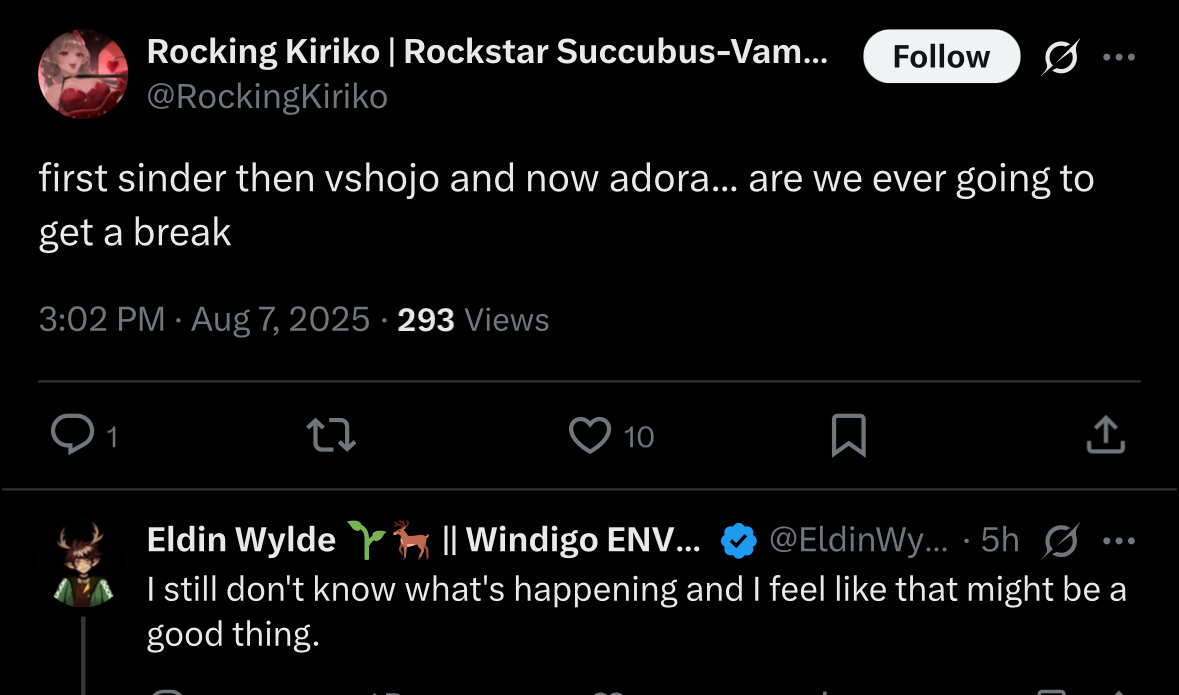Viewport: 1179px width, 695px height.
Task: Click Grok icon on Eldin Wylde's reply
Action: point(1060,541)
